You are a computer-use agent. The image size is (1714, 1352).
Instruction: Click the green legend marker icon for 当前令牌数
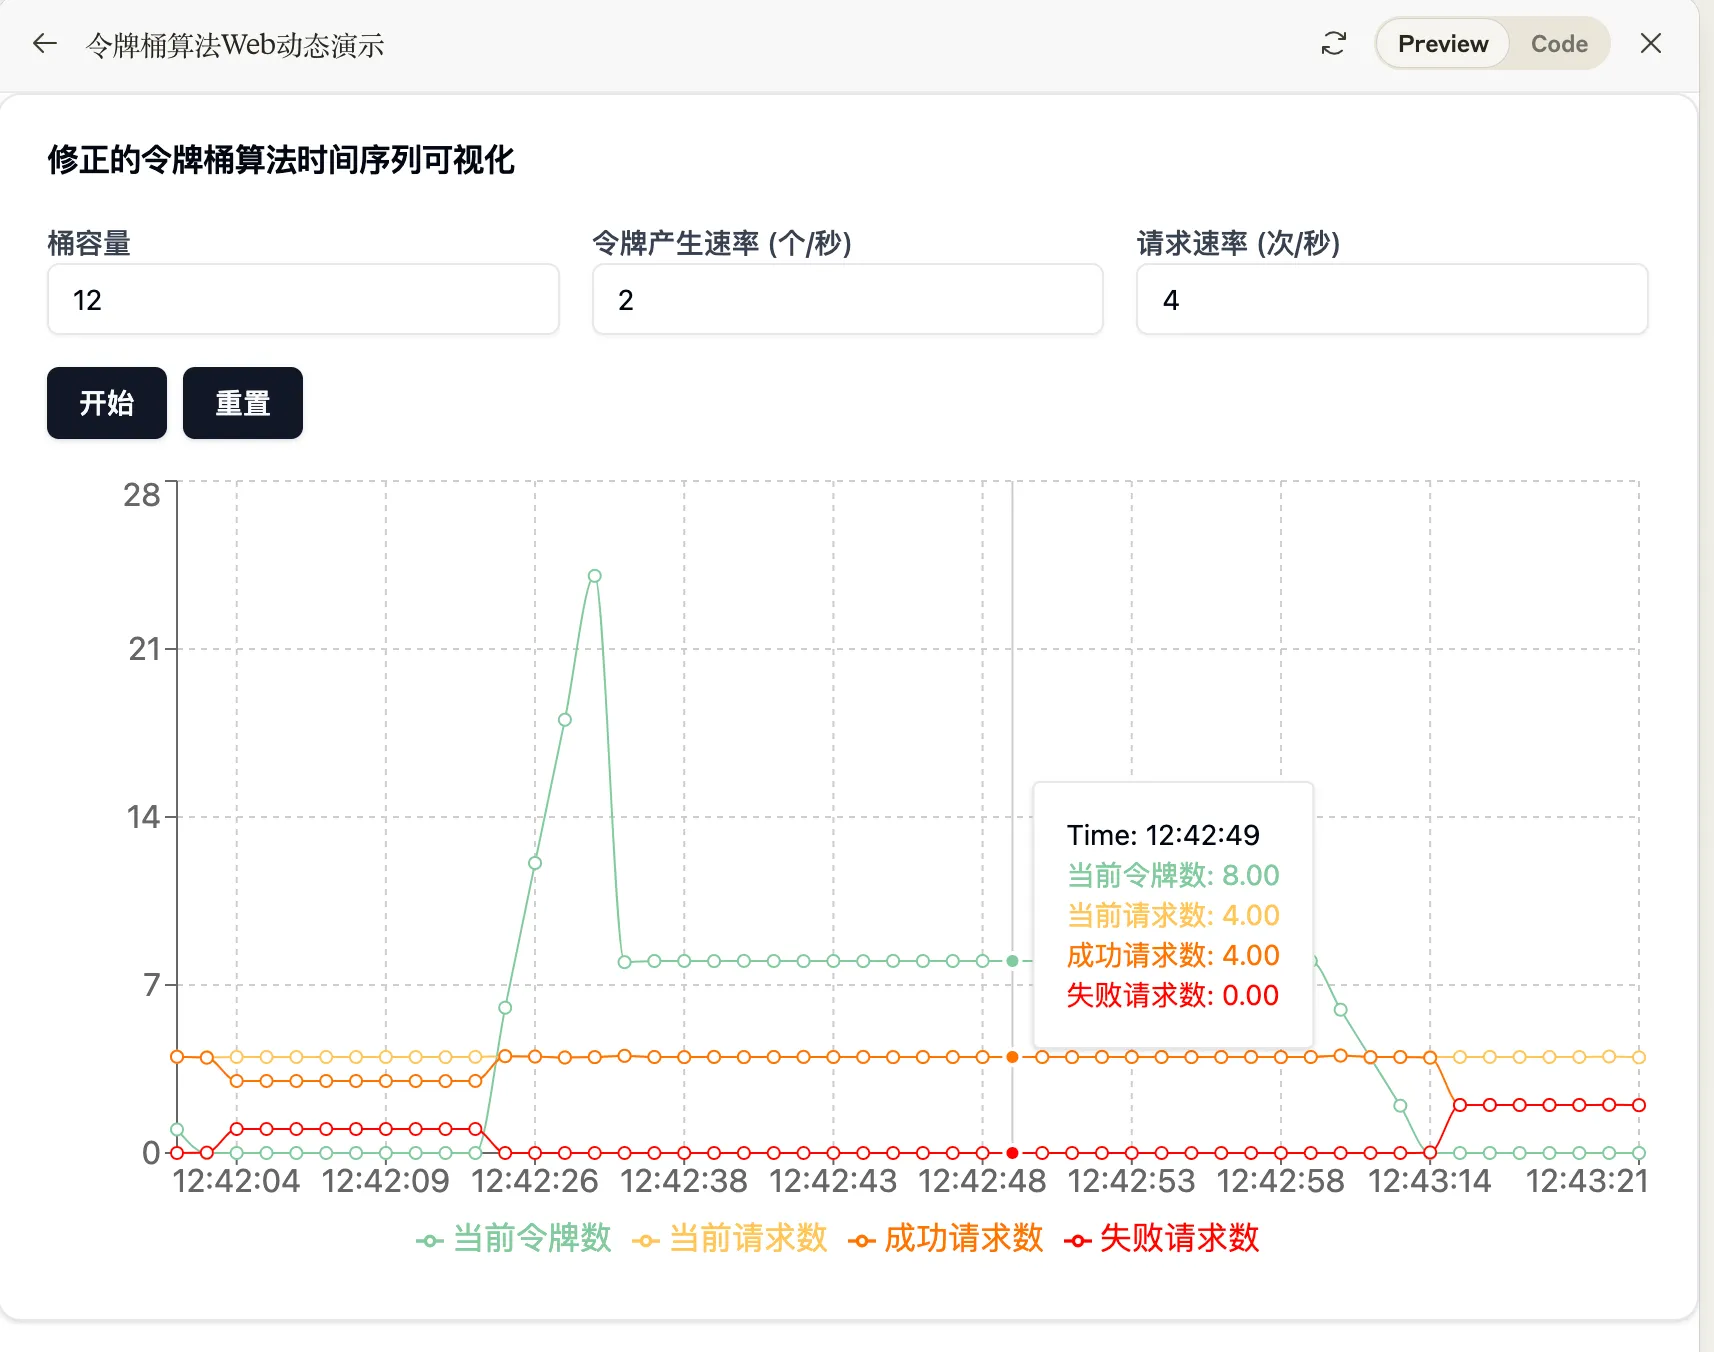coord(430,1241)
